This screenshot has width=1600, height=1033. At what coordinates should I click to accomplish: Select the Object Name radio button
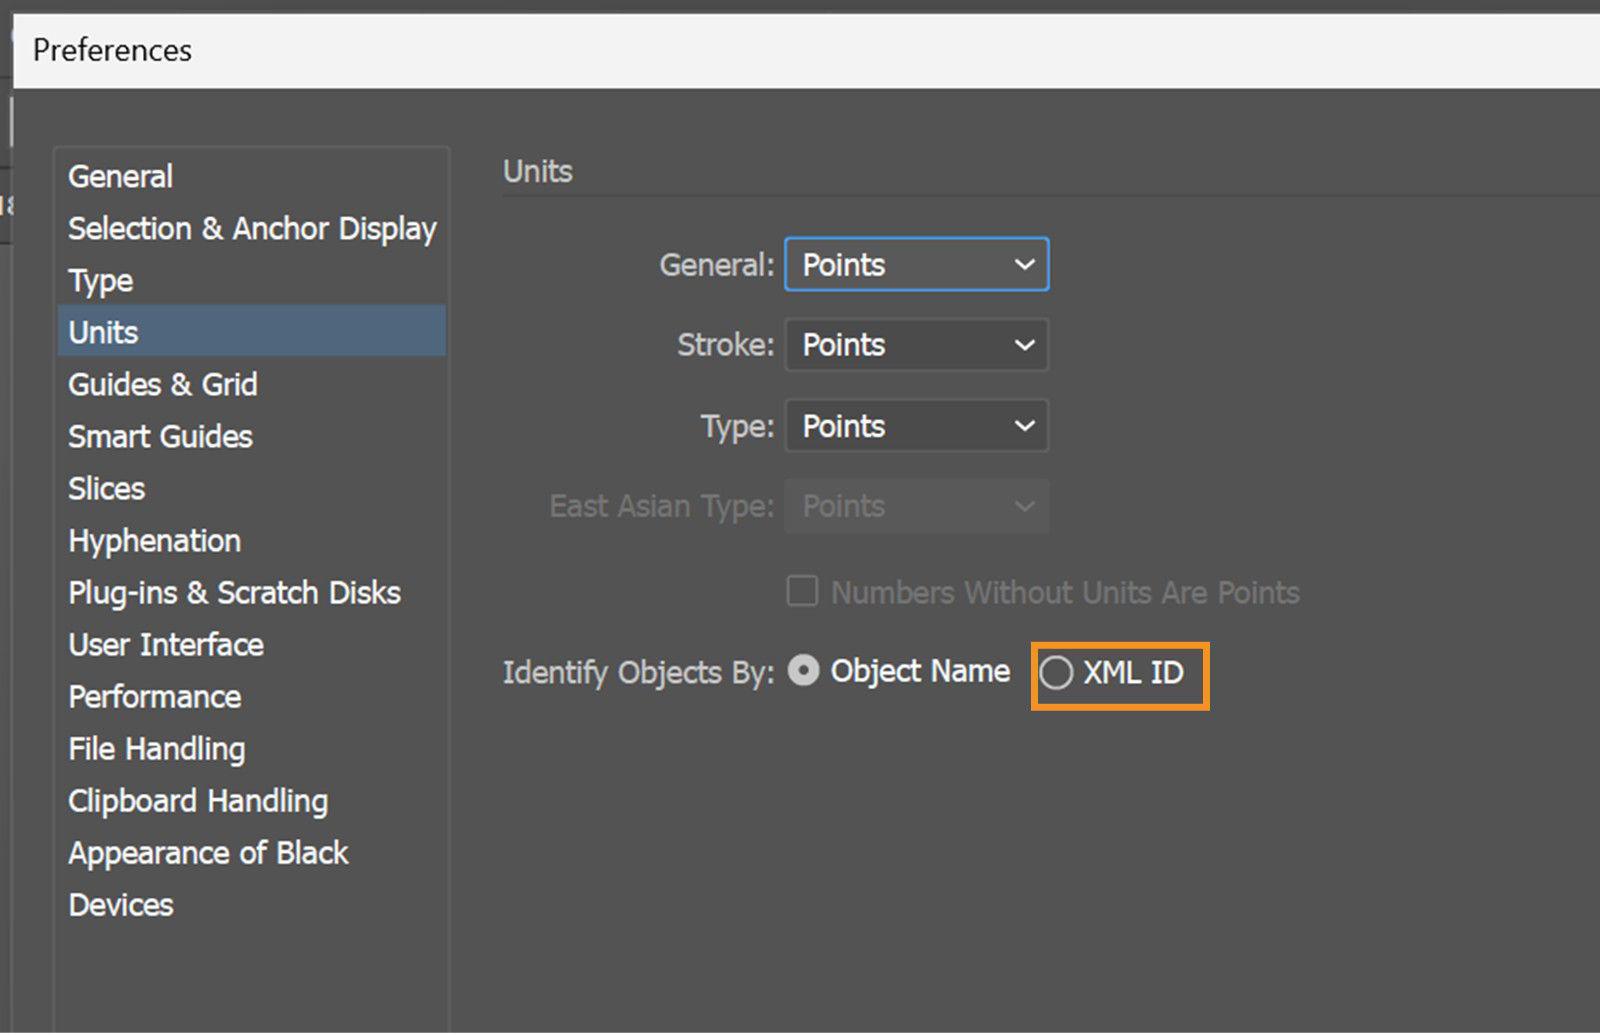[x=803, y=671]
